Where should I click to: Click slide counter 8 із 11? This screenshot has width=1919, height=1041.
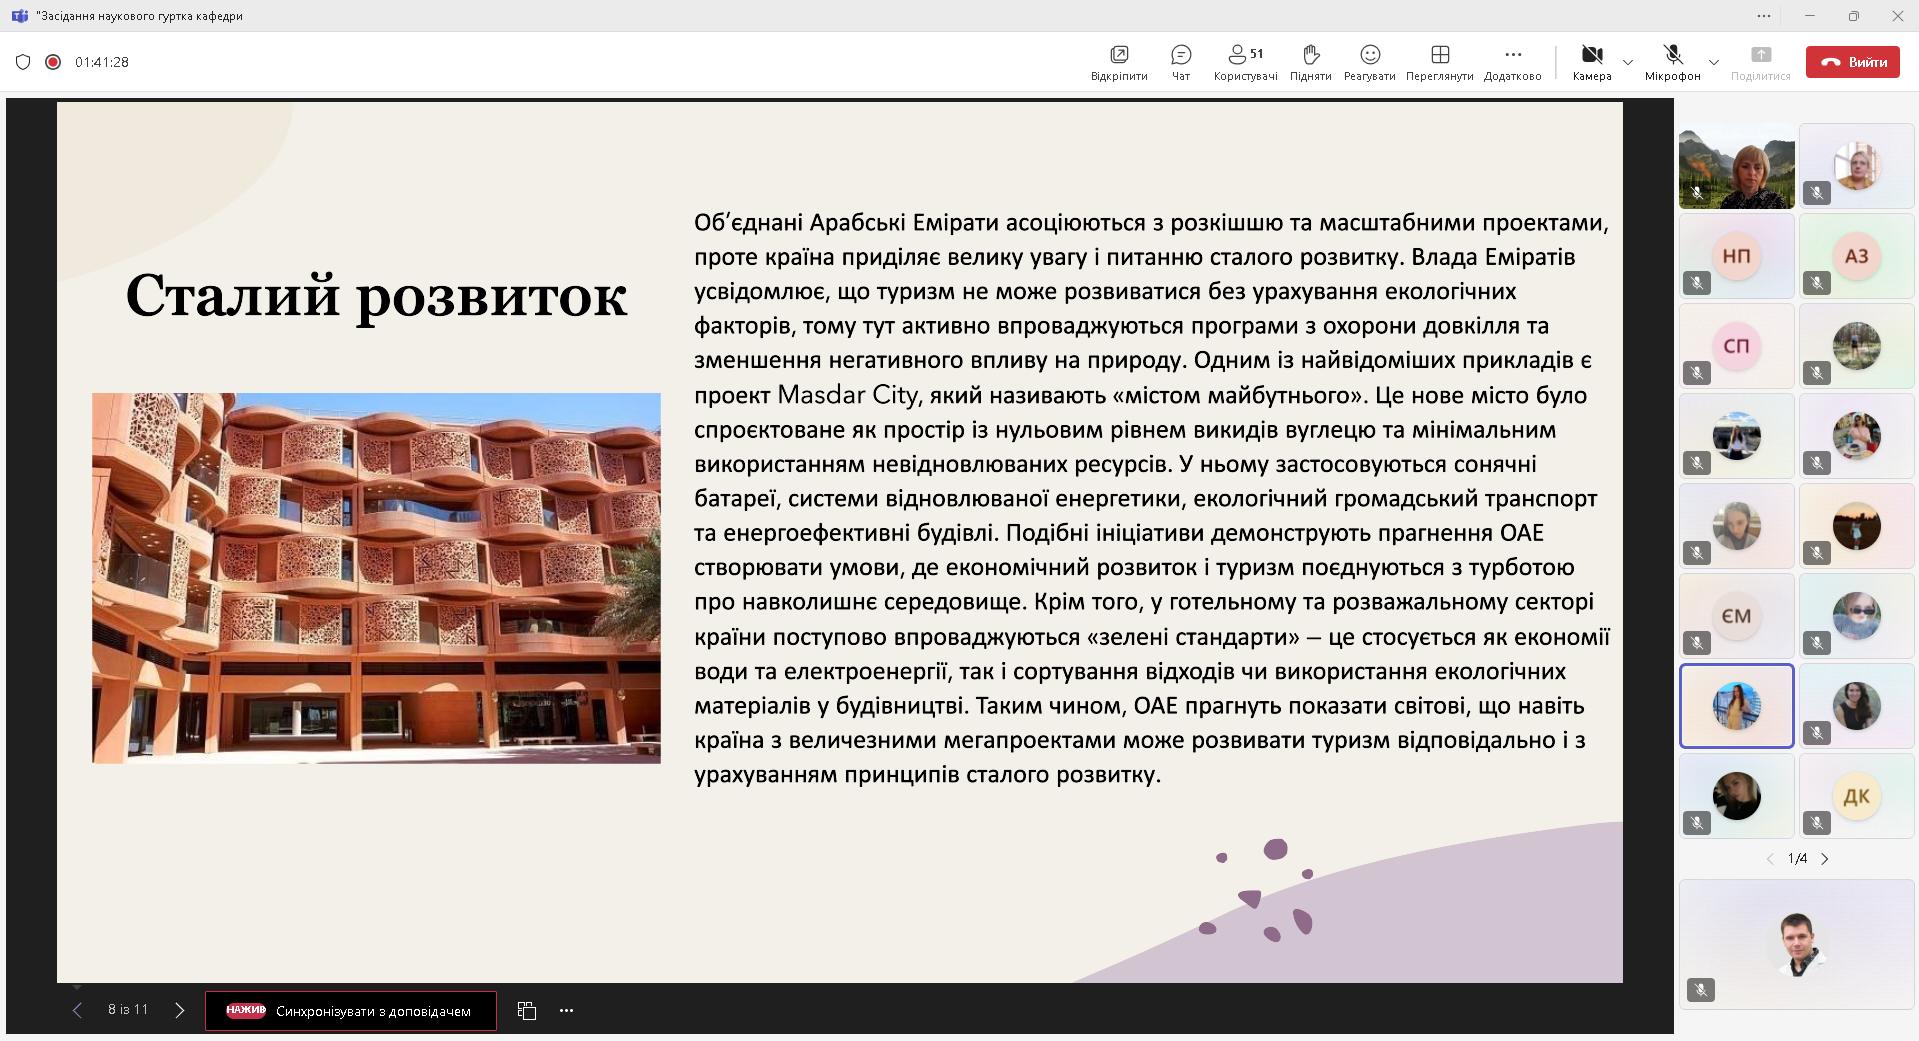(x=128, y=1010)
